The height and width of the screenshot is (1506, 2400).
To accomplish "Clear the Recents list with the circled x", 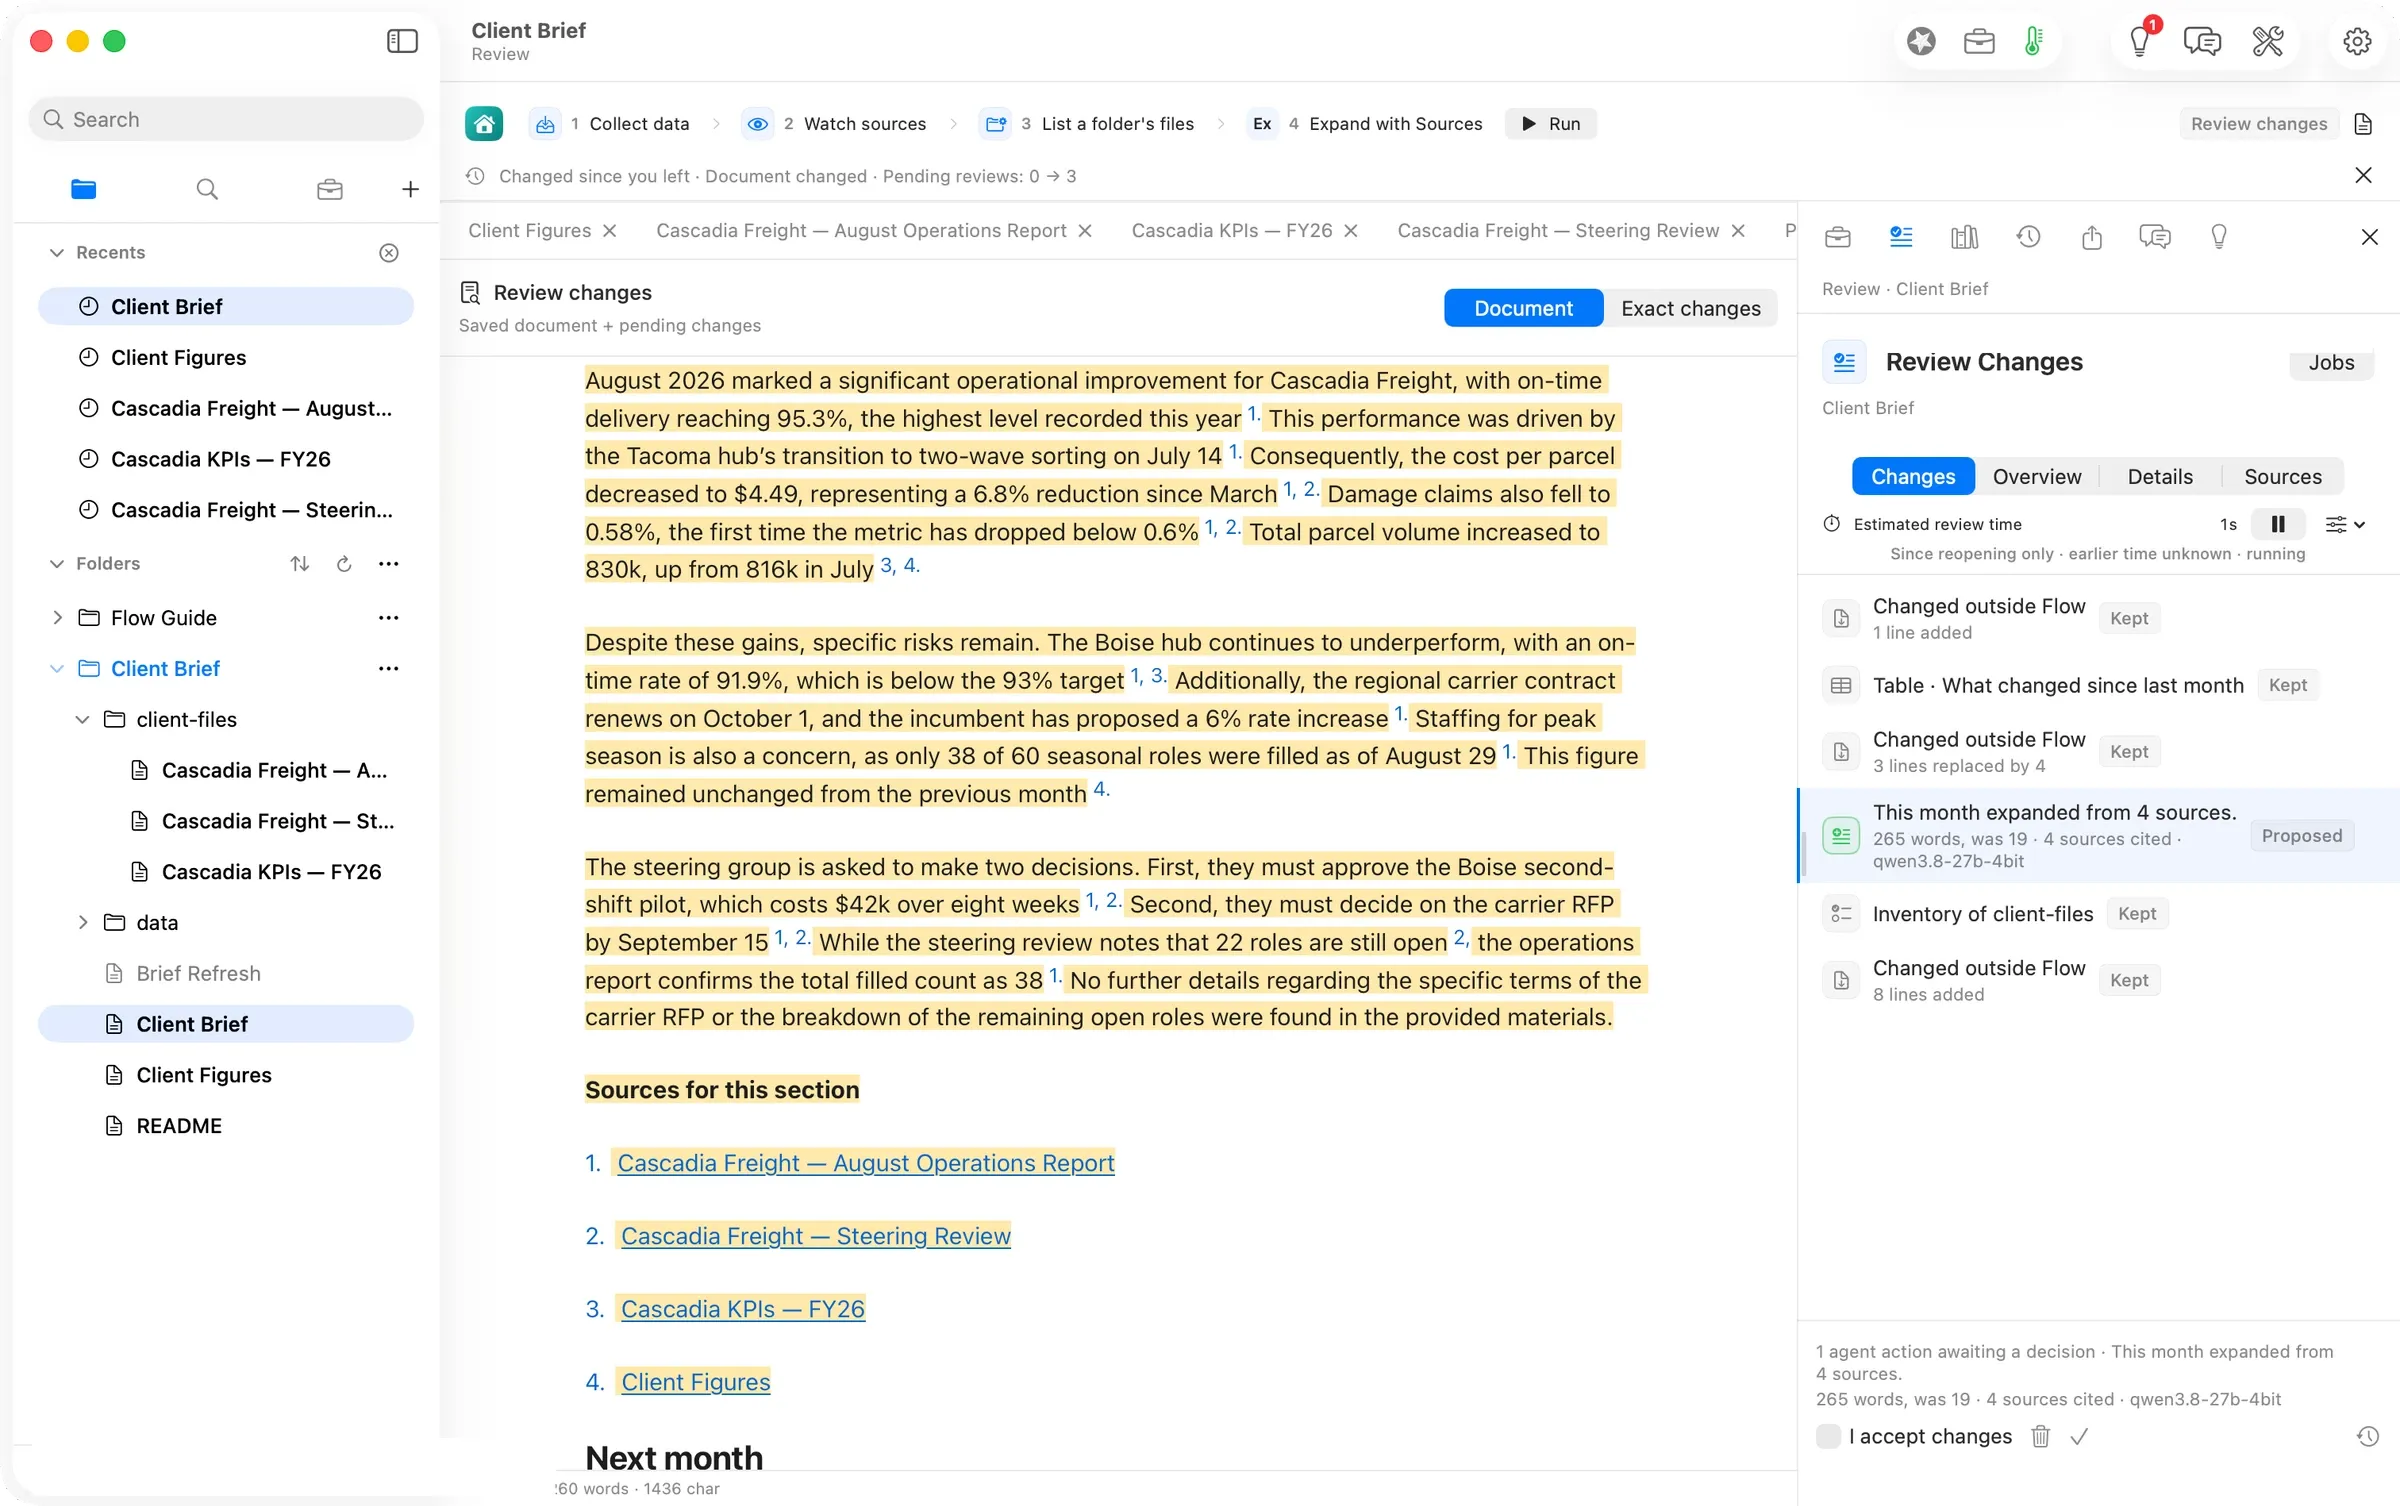I will [389, 253].
